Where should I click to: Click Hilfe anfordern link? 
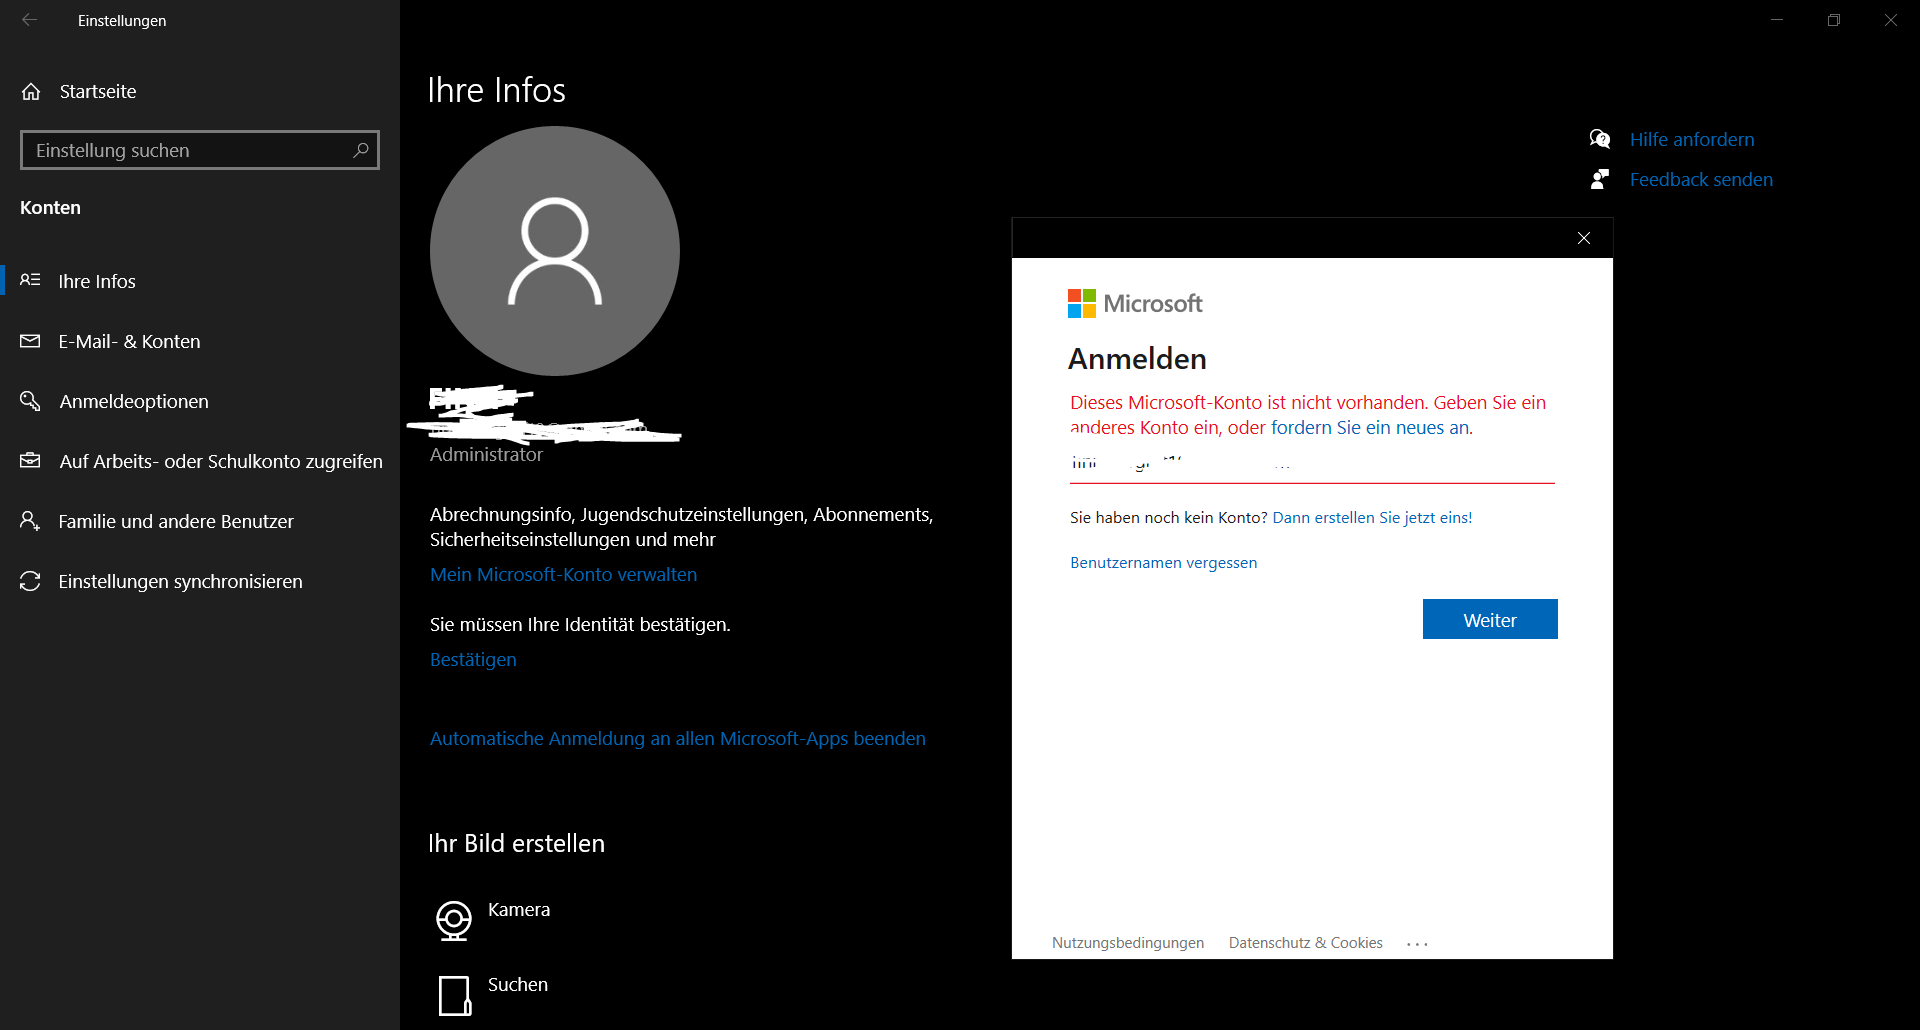[x=1692, y=140]
